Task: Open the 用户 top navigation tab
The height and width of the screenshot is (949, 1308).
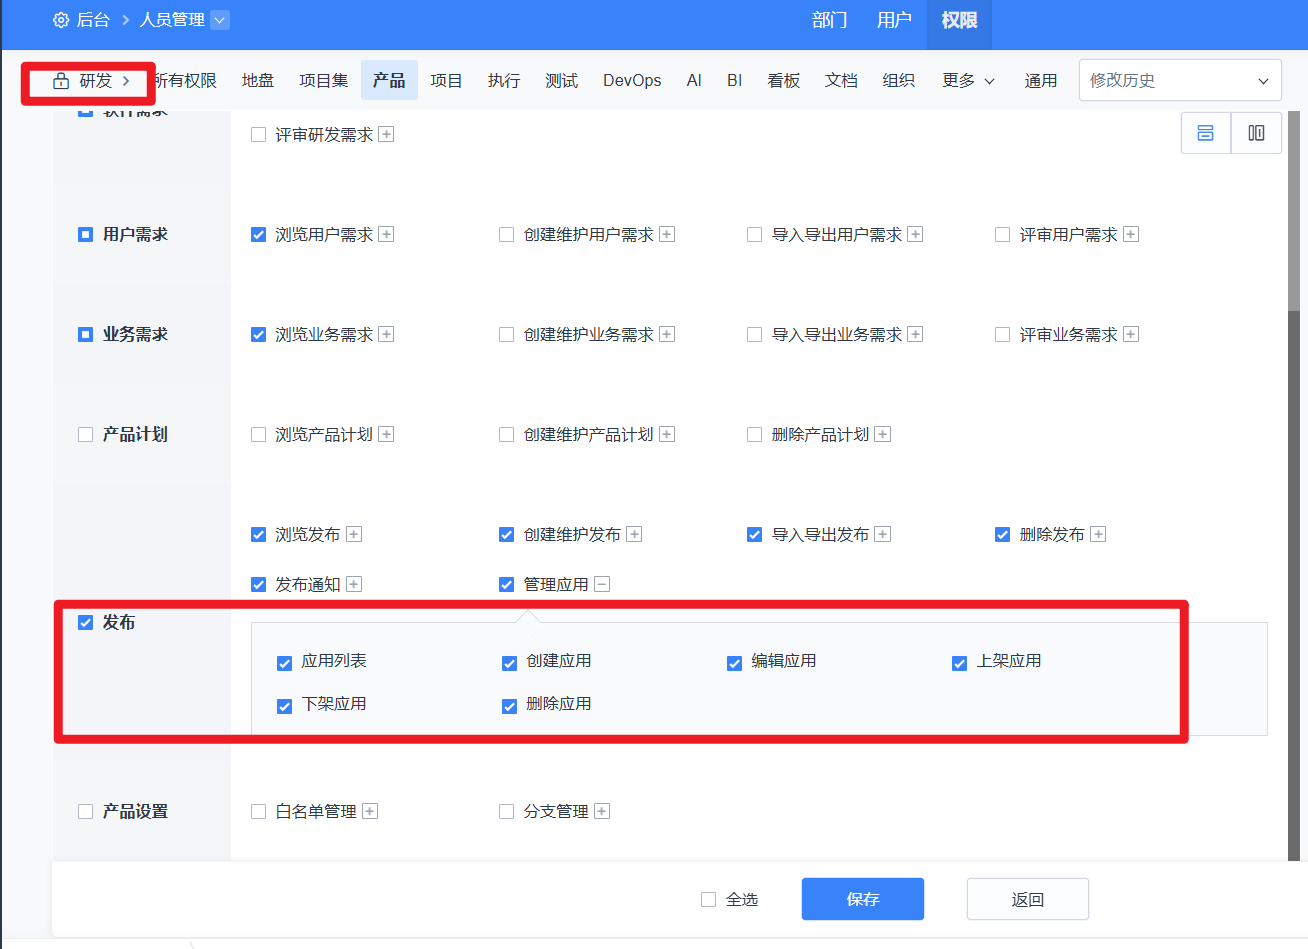Action: coord(893,20)
